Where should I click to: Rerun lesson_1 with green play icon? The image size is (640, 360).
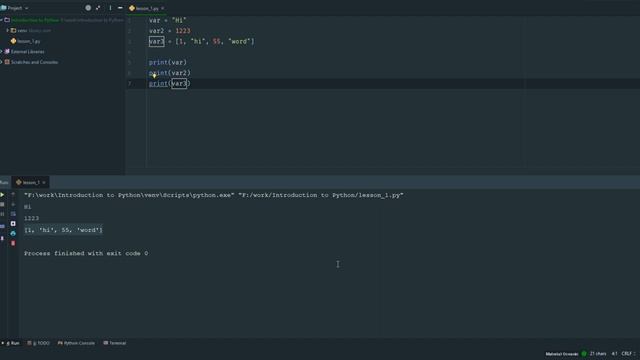click(2, 195)
